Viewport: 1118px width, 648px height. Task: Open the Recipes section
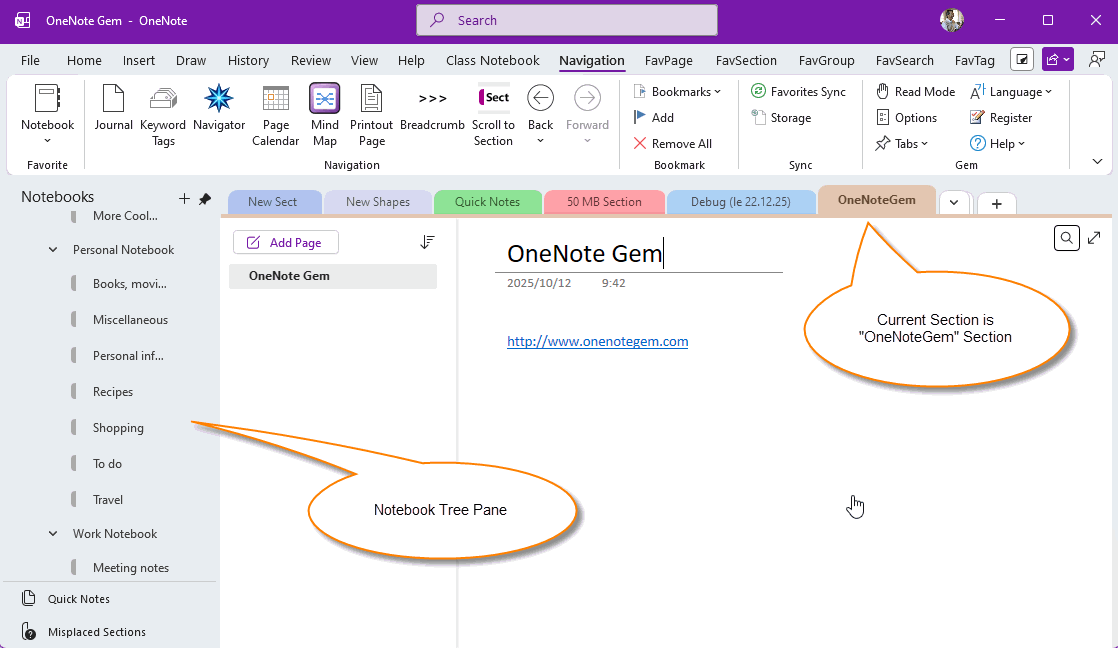coord(113,391)
